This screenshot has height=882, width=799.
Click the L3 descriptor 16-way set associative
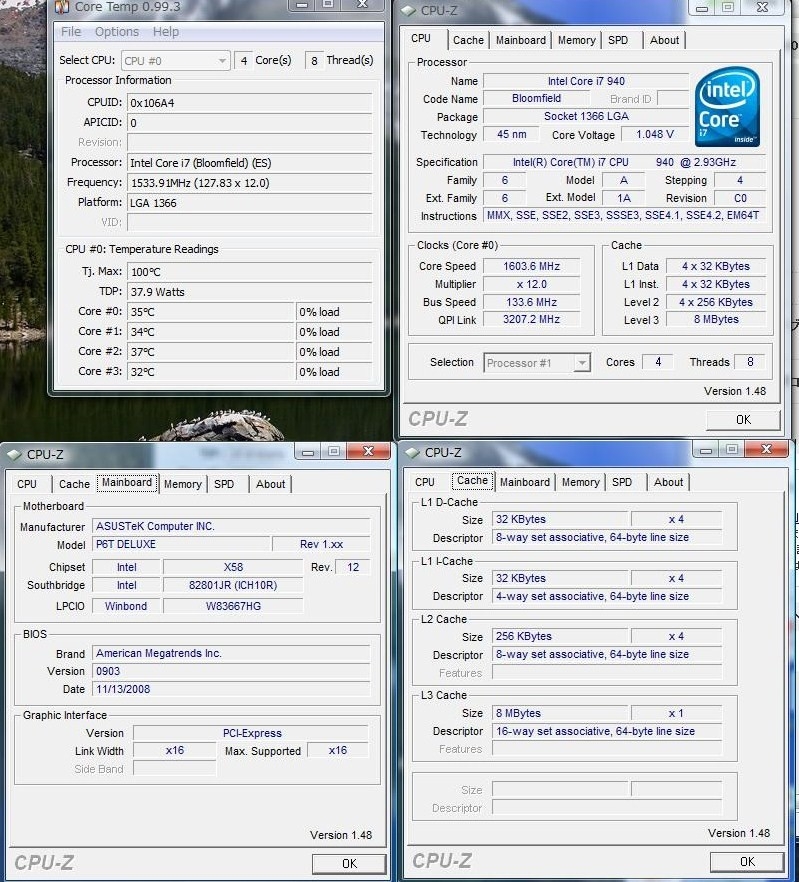click(x=607, y=731)
